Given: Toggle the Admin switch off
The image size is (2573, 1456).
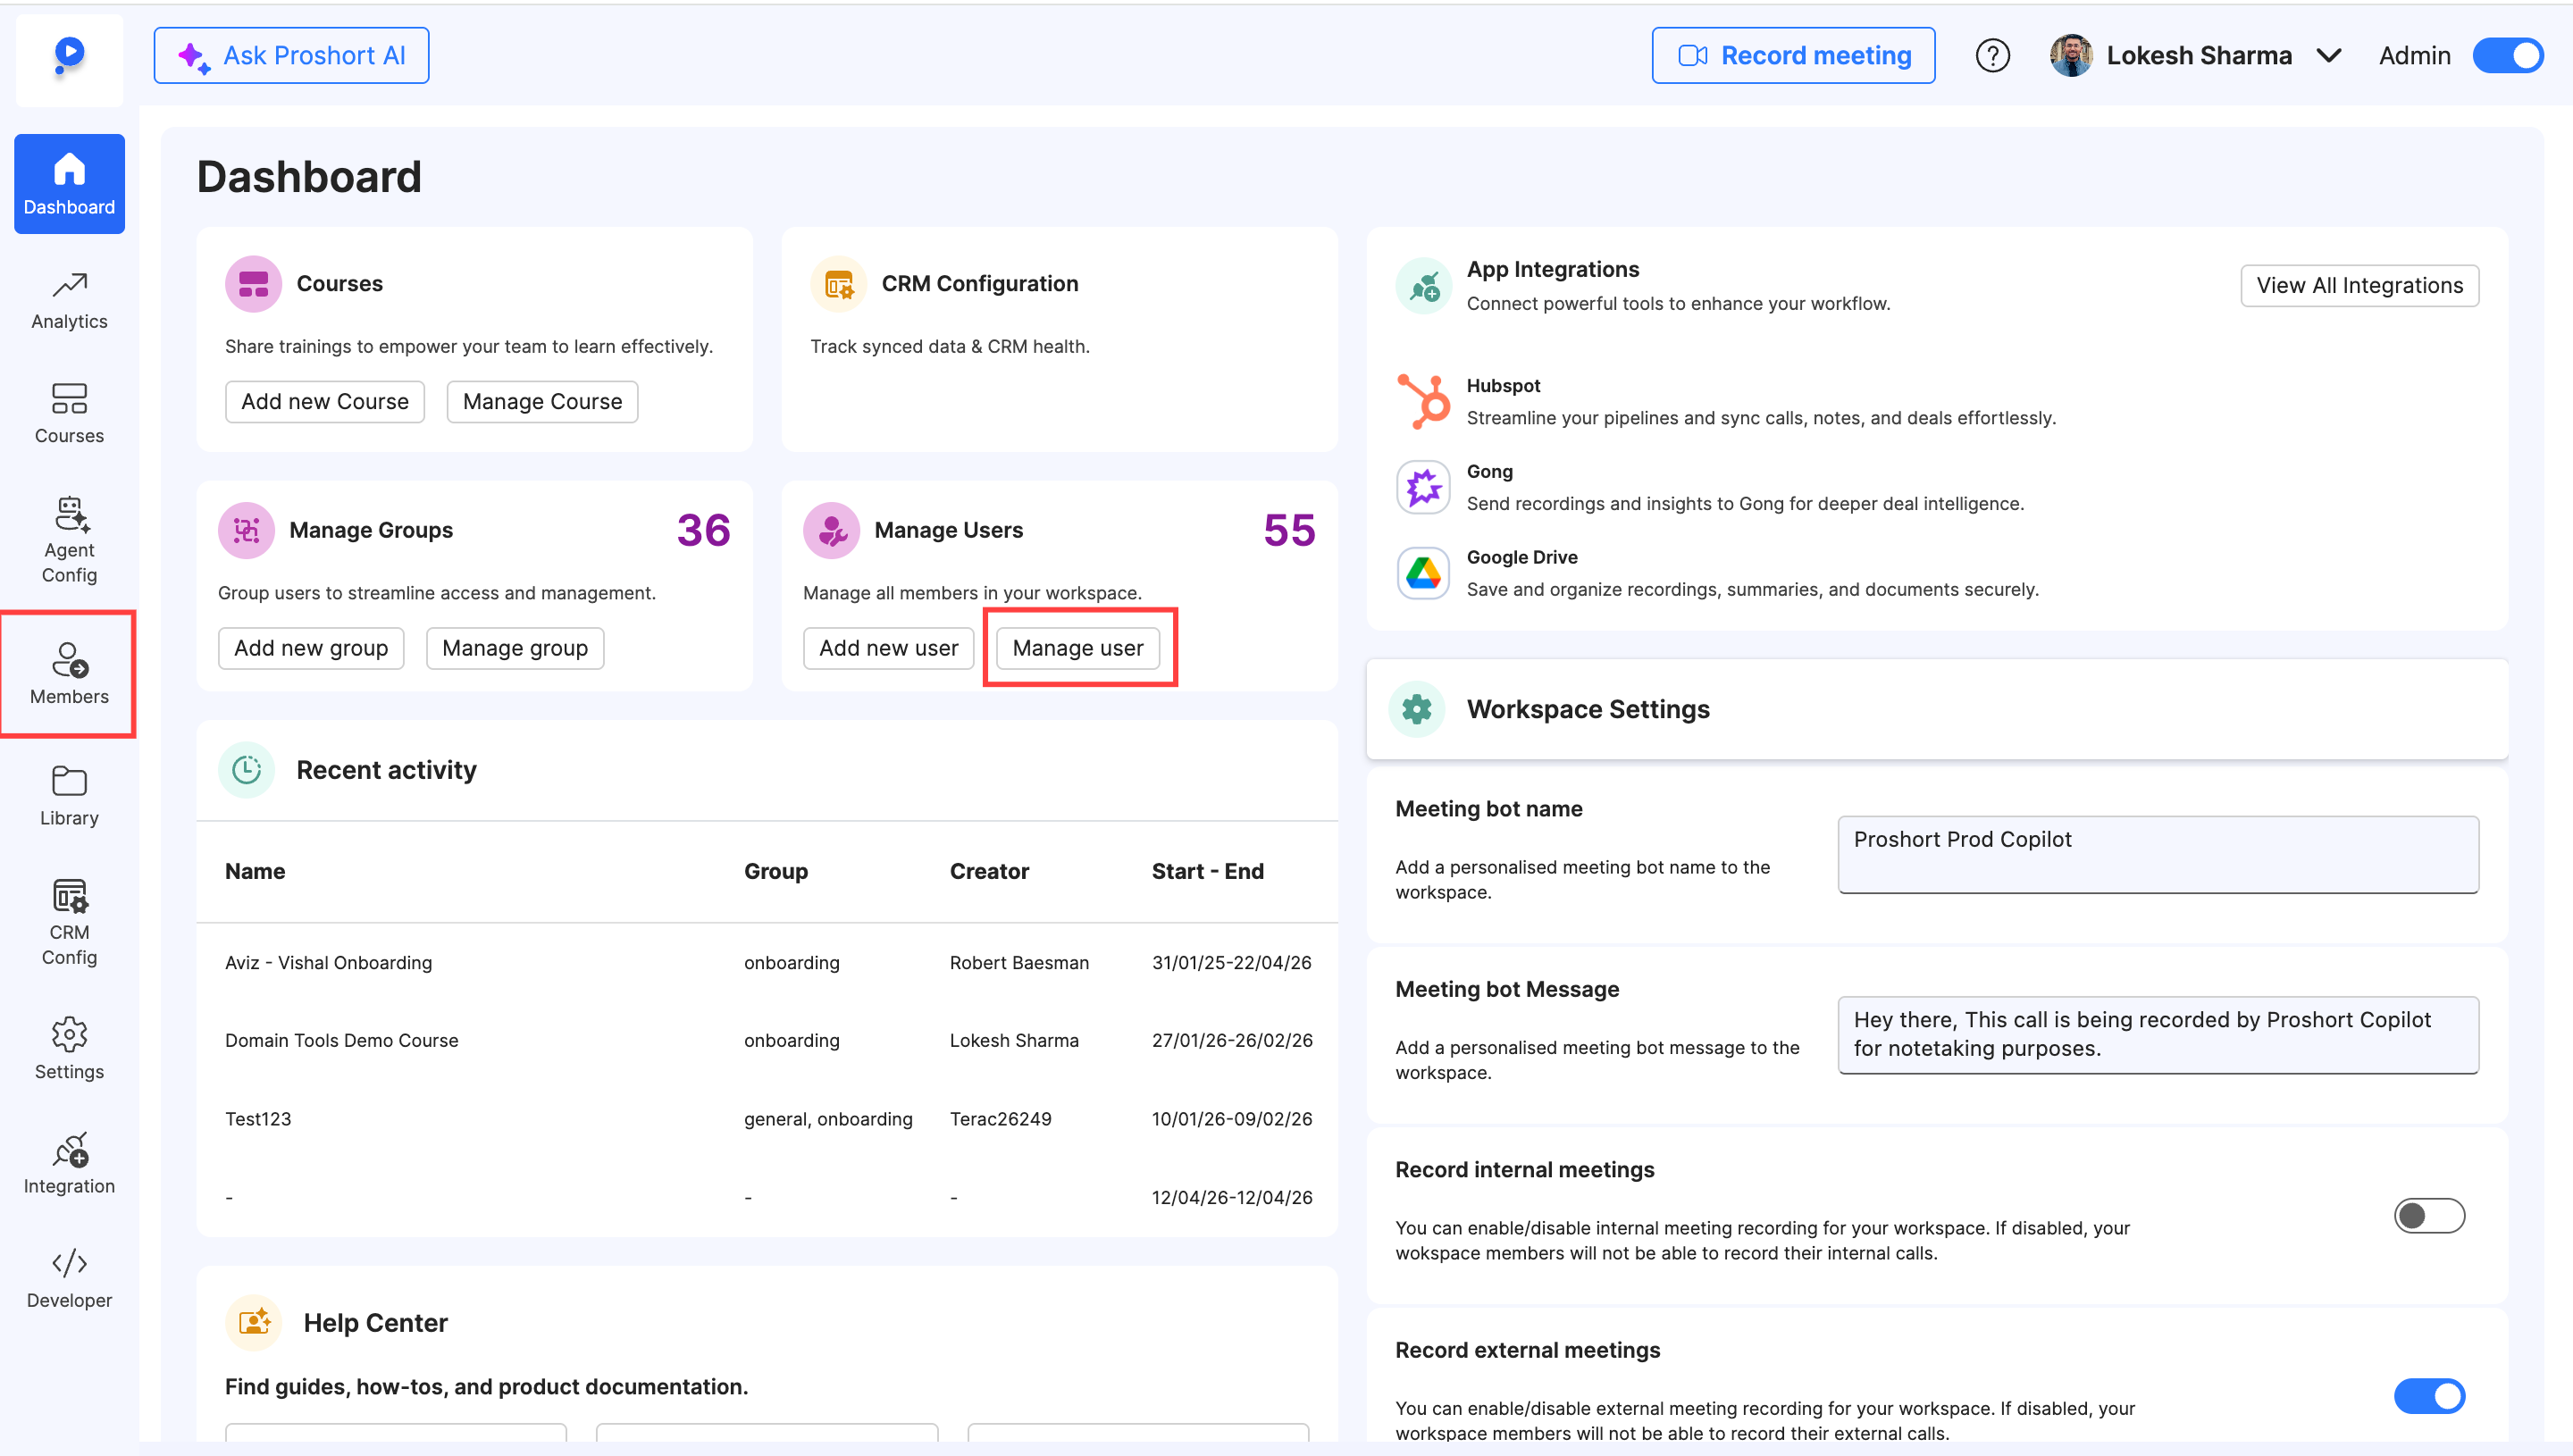Looking at the screenshot, I should pyautogui.click(x=2507, y=56).
